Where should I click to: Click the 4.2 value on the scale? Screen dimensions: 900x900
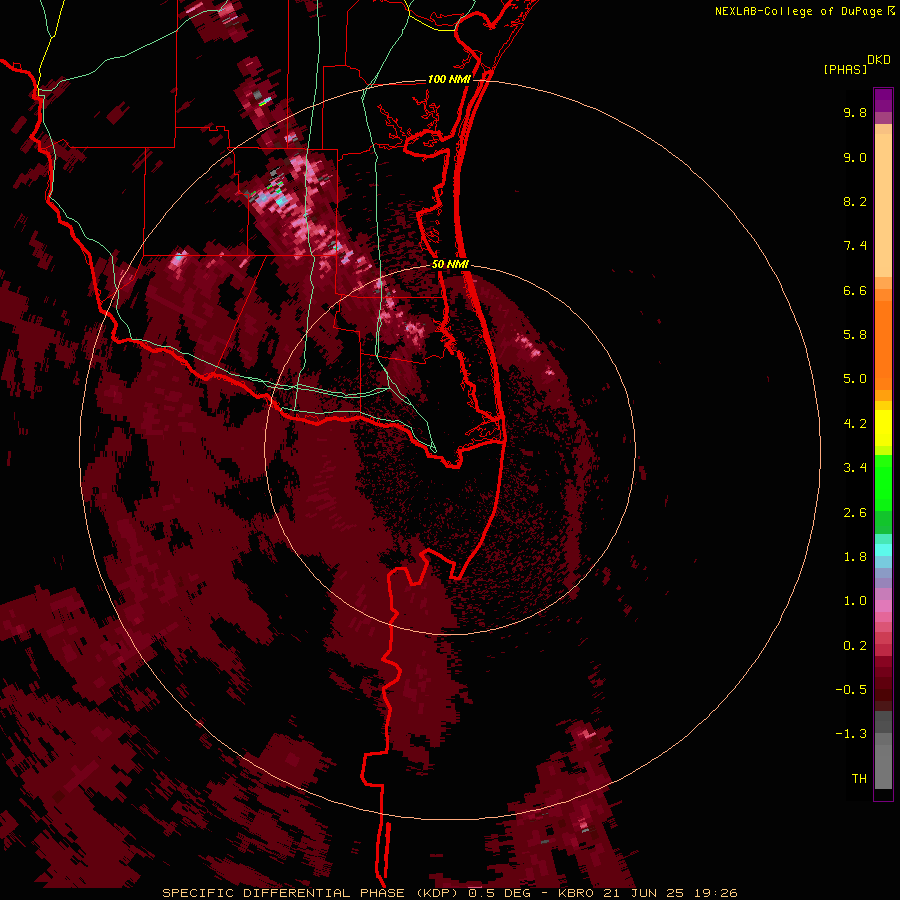[855, 424]
